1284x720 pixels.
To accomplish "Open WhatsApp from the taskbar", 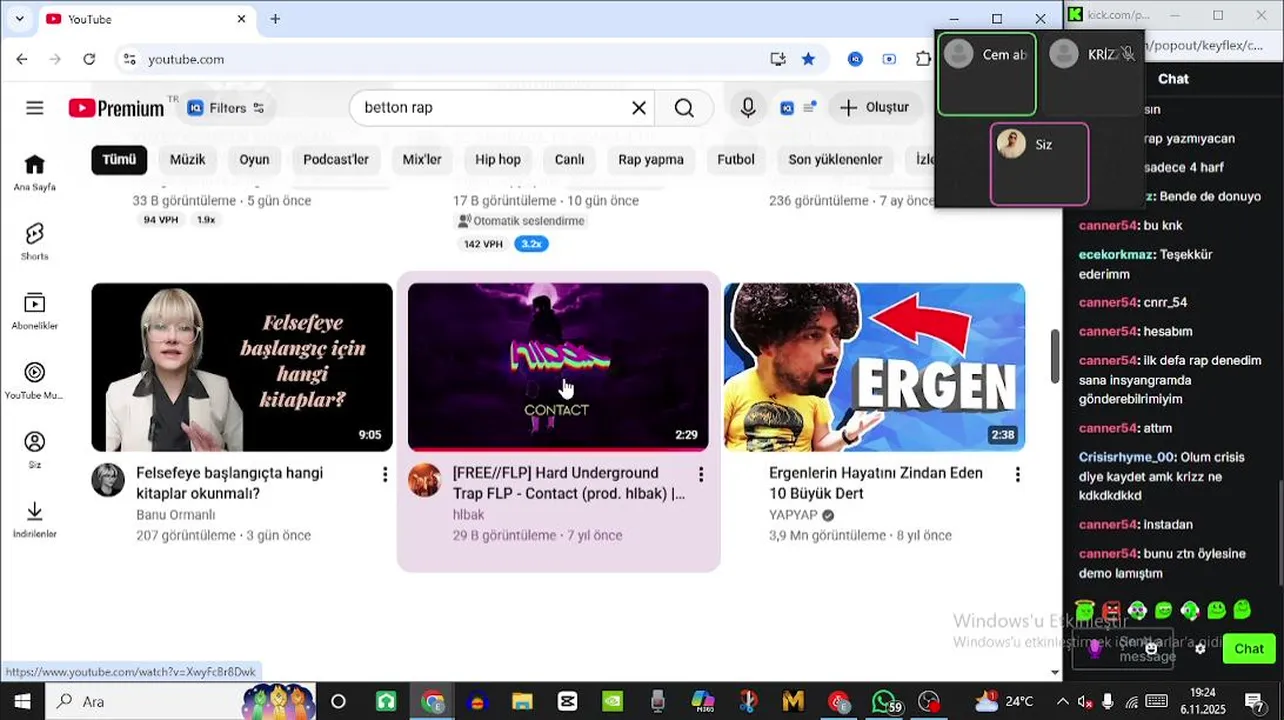I will [883, 702].
